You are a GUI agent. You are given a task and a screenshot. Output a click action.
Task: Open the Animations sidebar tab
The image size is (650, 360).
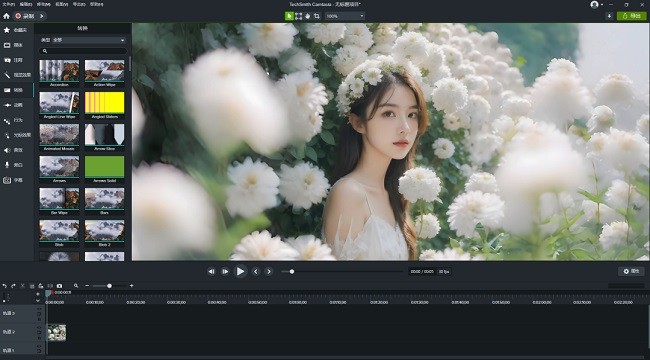tap(17, 105)
